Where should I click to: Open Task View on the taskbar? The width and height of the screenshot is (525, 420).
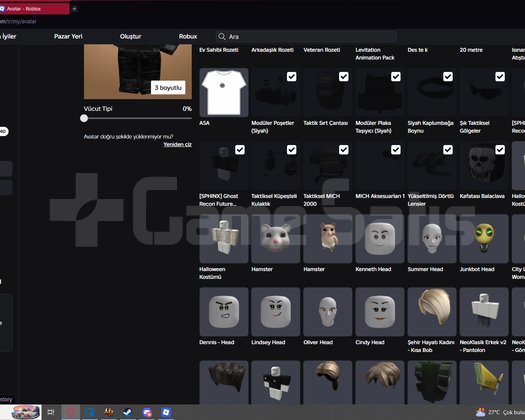coord(51,412)
